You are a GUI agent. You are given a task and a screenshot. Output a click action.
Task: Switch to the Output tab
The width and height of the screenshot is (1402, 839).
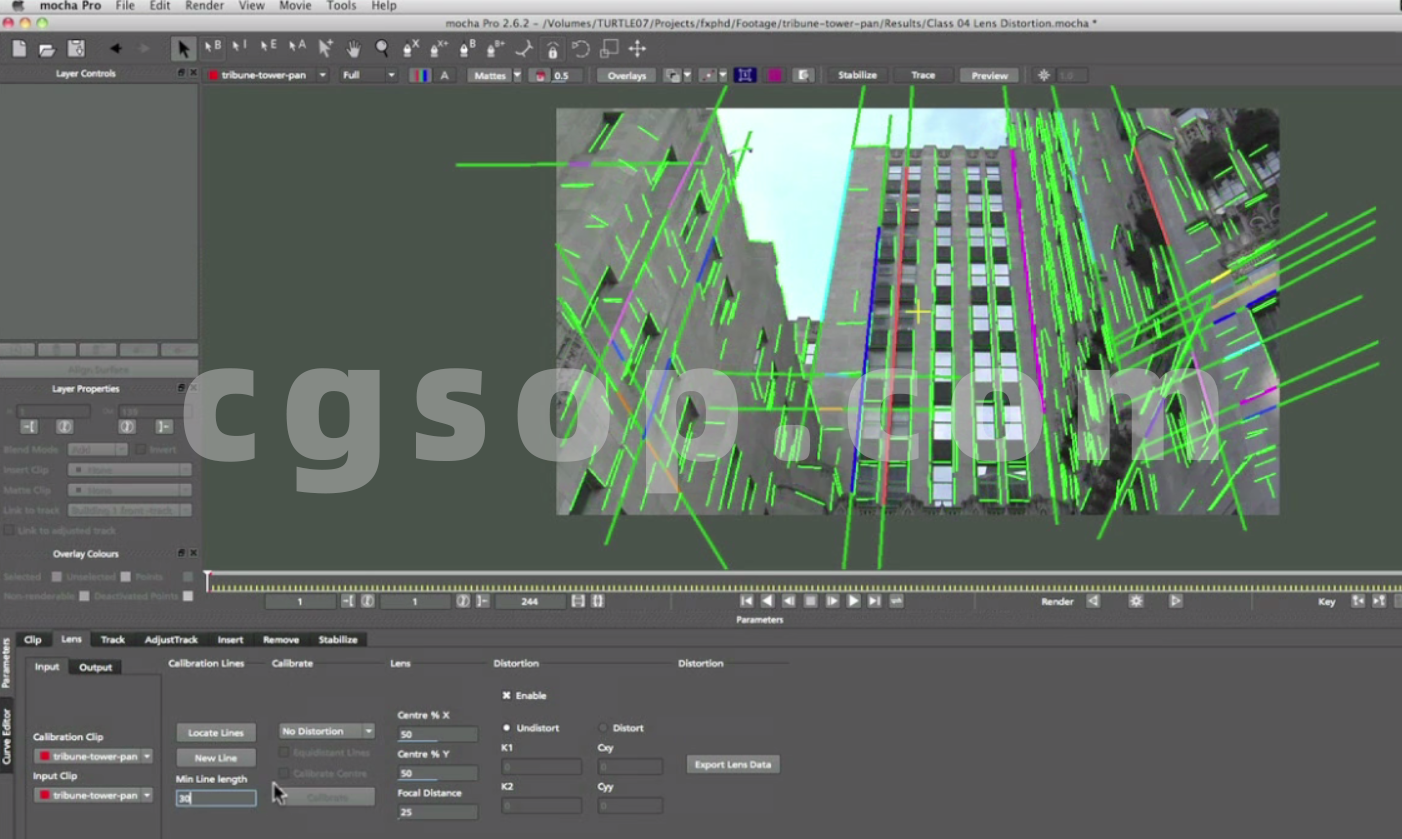tap(96, 667)
